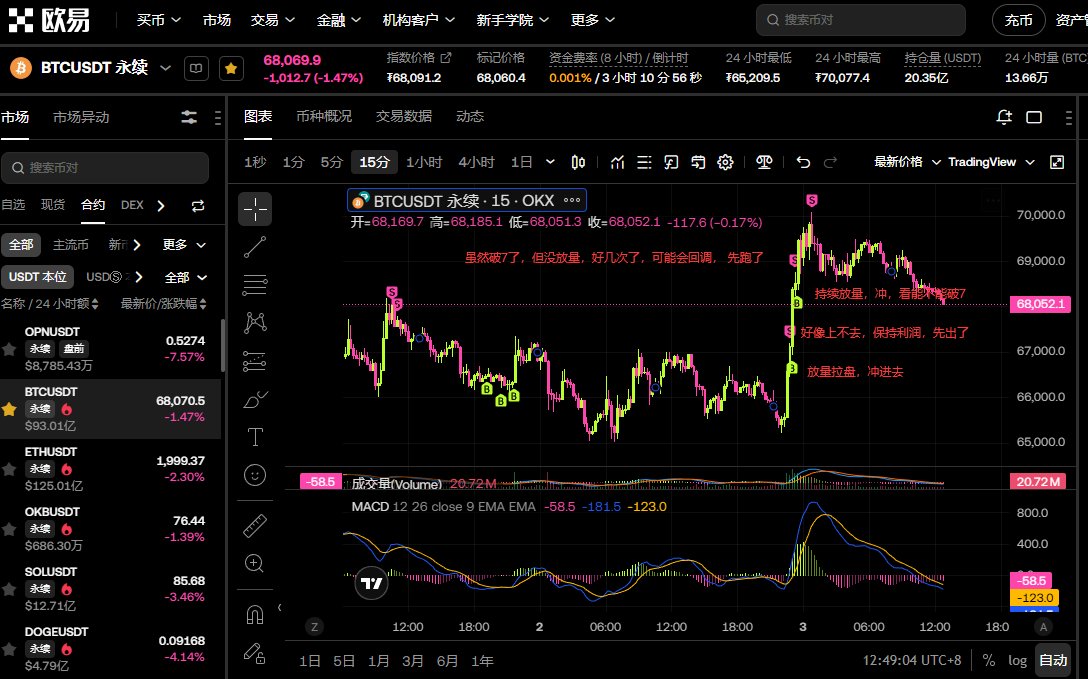Image resolution: width=1088 pixels, height=679 pixels.
Task: Click the 充币 deposit button
Action: coord(1019,20)
